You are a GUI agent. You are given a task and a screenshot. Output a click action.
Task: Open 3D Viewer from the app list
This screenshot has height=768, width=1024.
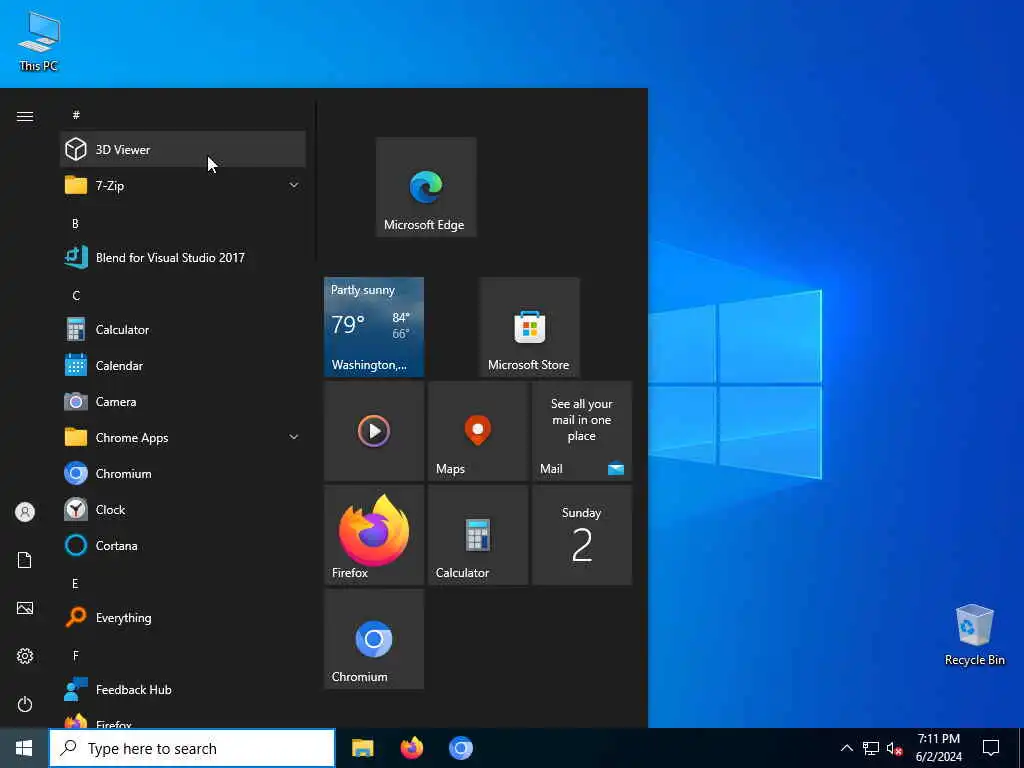(x=182, y=150)
